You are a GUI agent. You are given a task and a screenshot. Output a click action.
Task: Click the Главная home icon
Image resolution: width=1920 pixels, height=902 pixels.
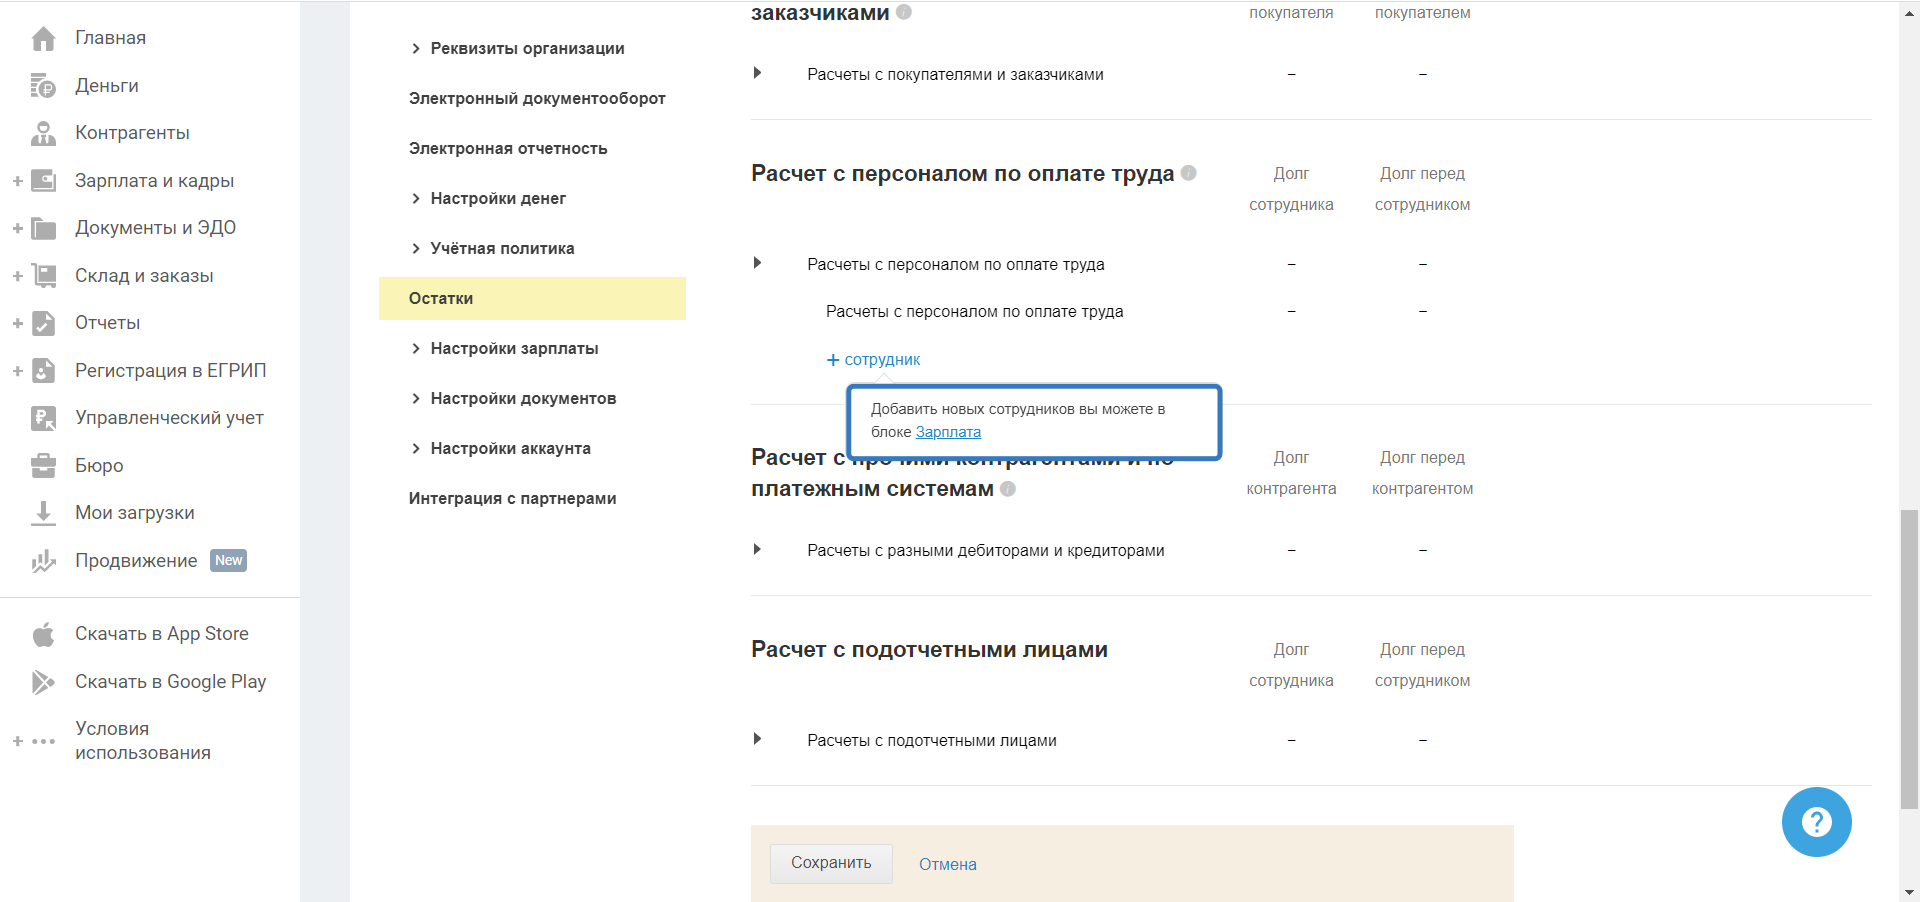click(x=43, y=38)
